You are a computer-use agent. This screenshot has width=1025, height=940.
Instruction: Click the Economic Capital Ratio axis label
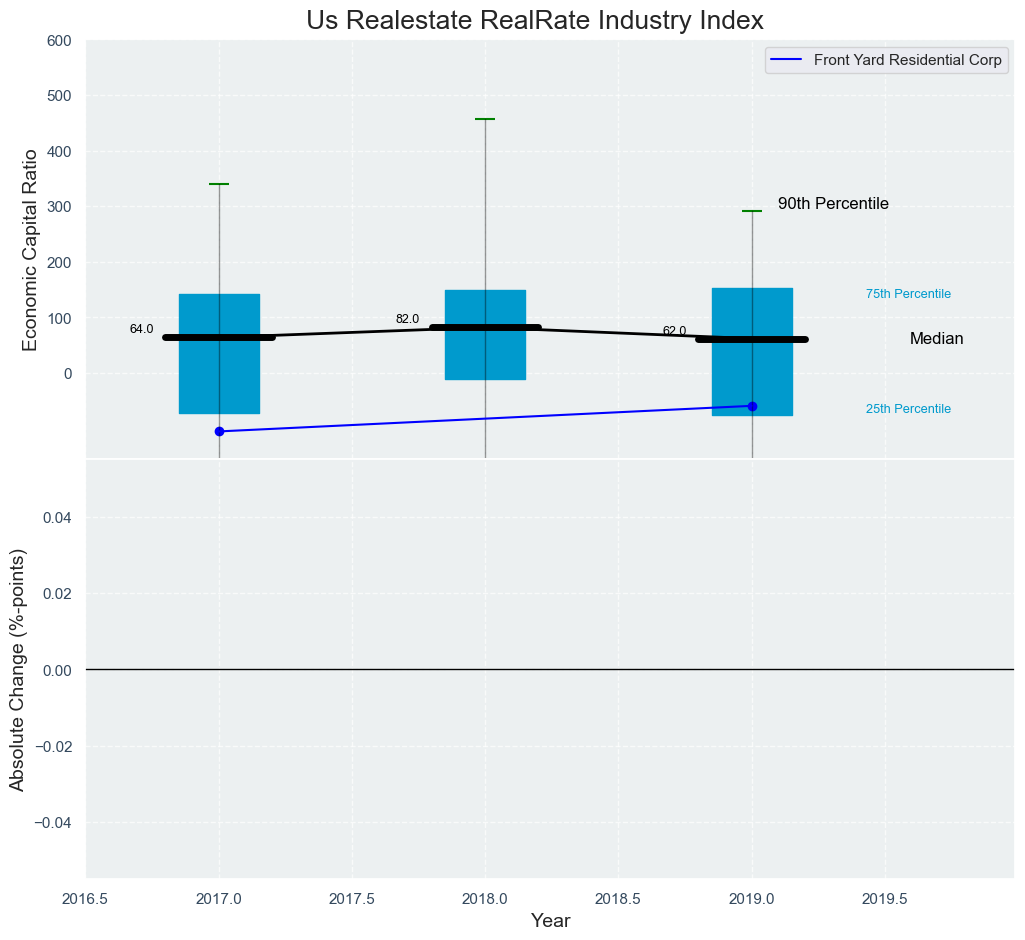[x=30, y=249]
